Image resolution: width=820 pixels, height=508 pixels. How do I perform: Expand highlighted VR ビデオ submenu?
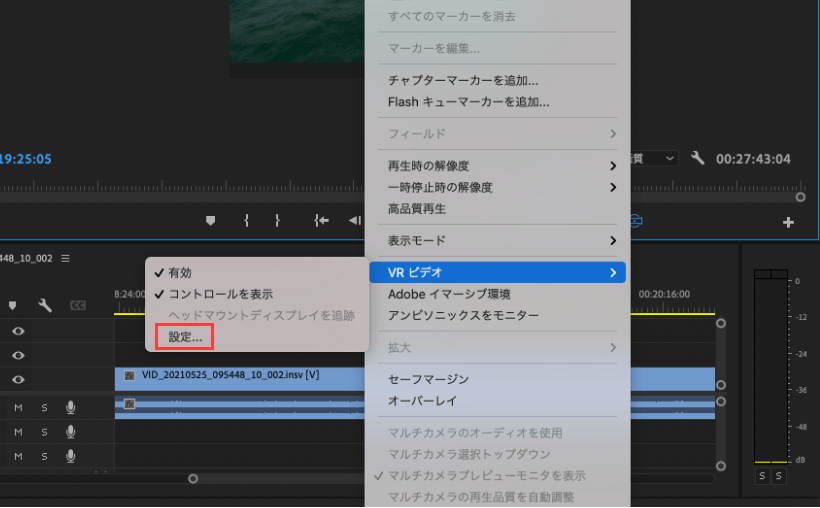pyautogui.click(x=497, y=273)
